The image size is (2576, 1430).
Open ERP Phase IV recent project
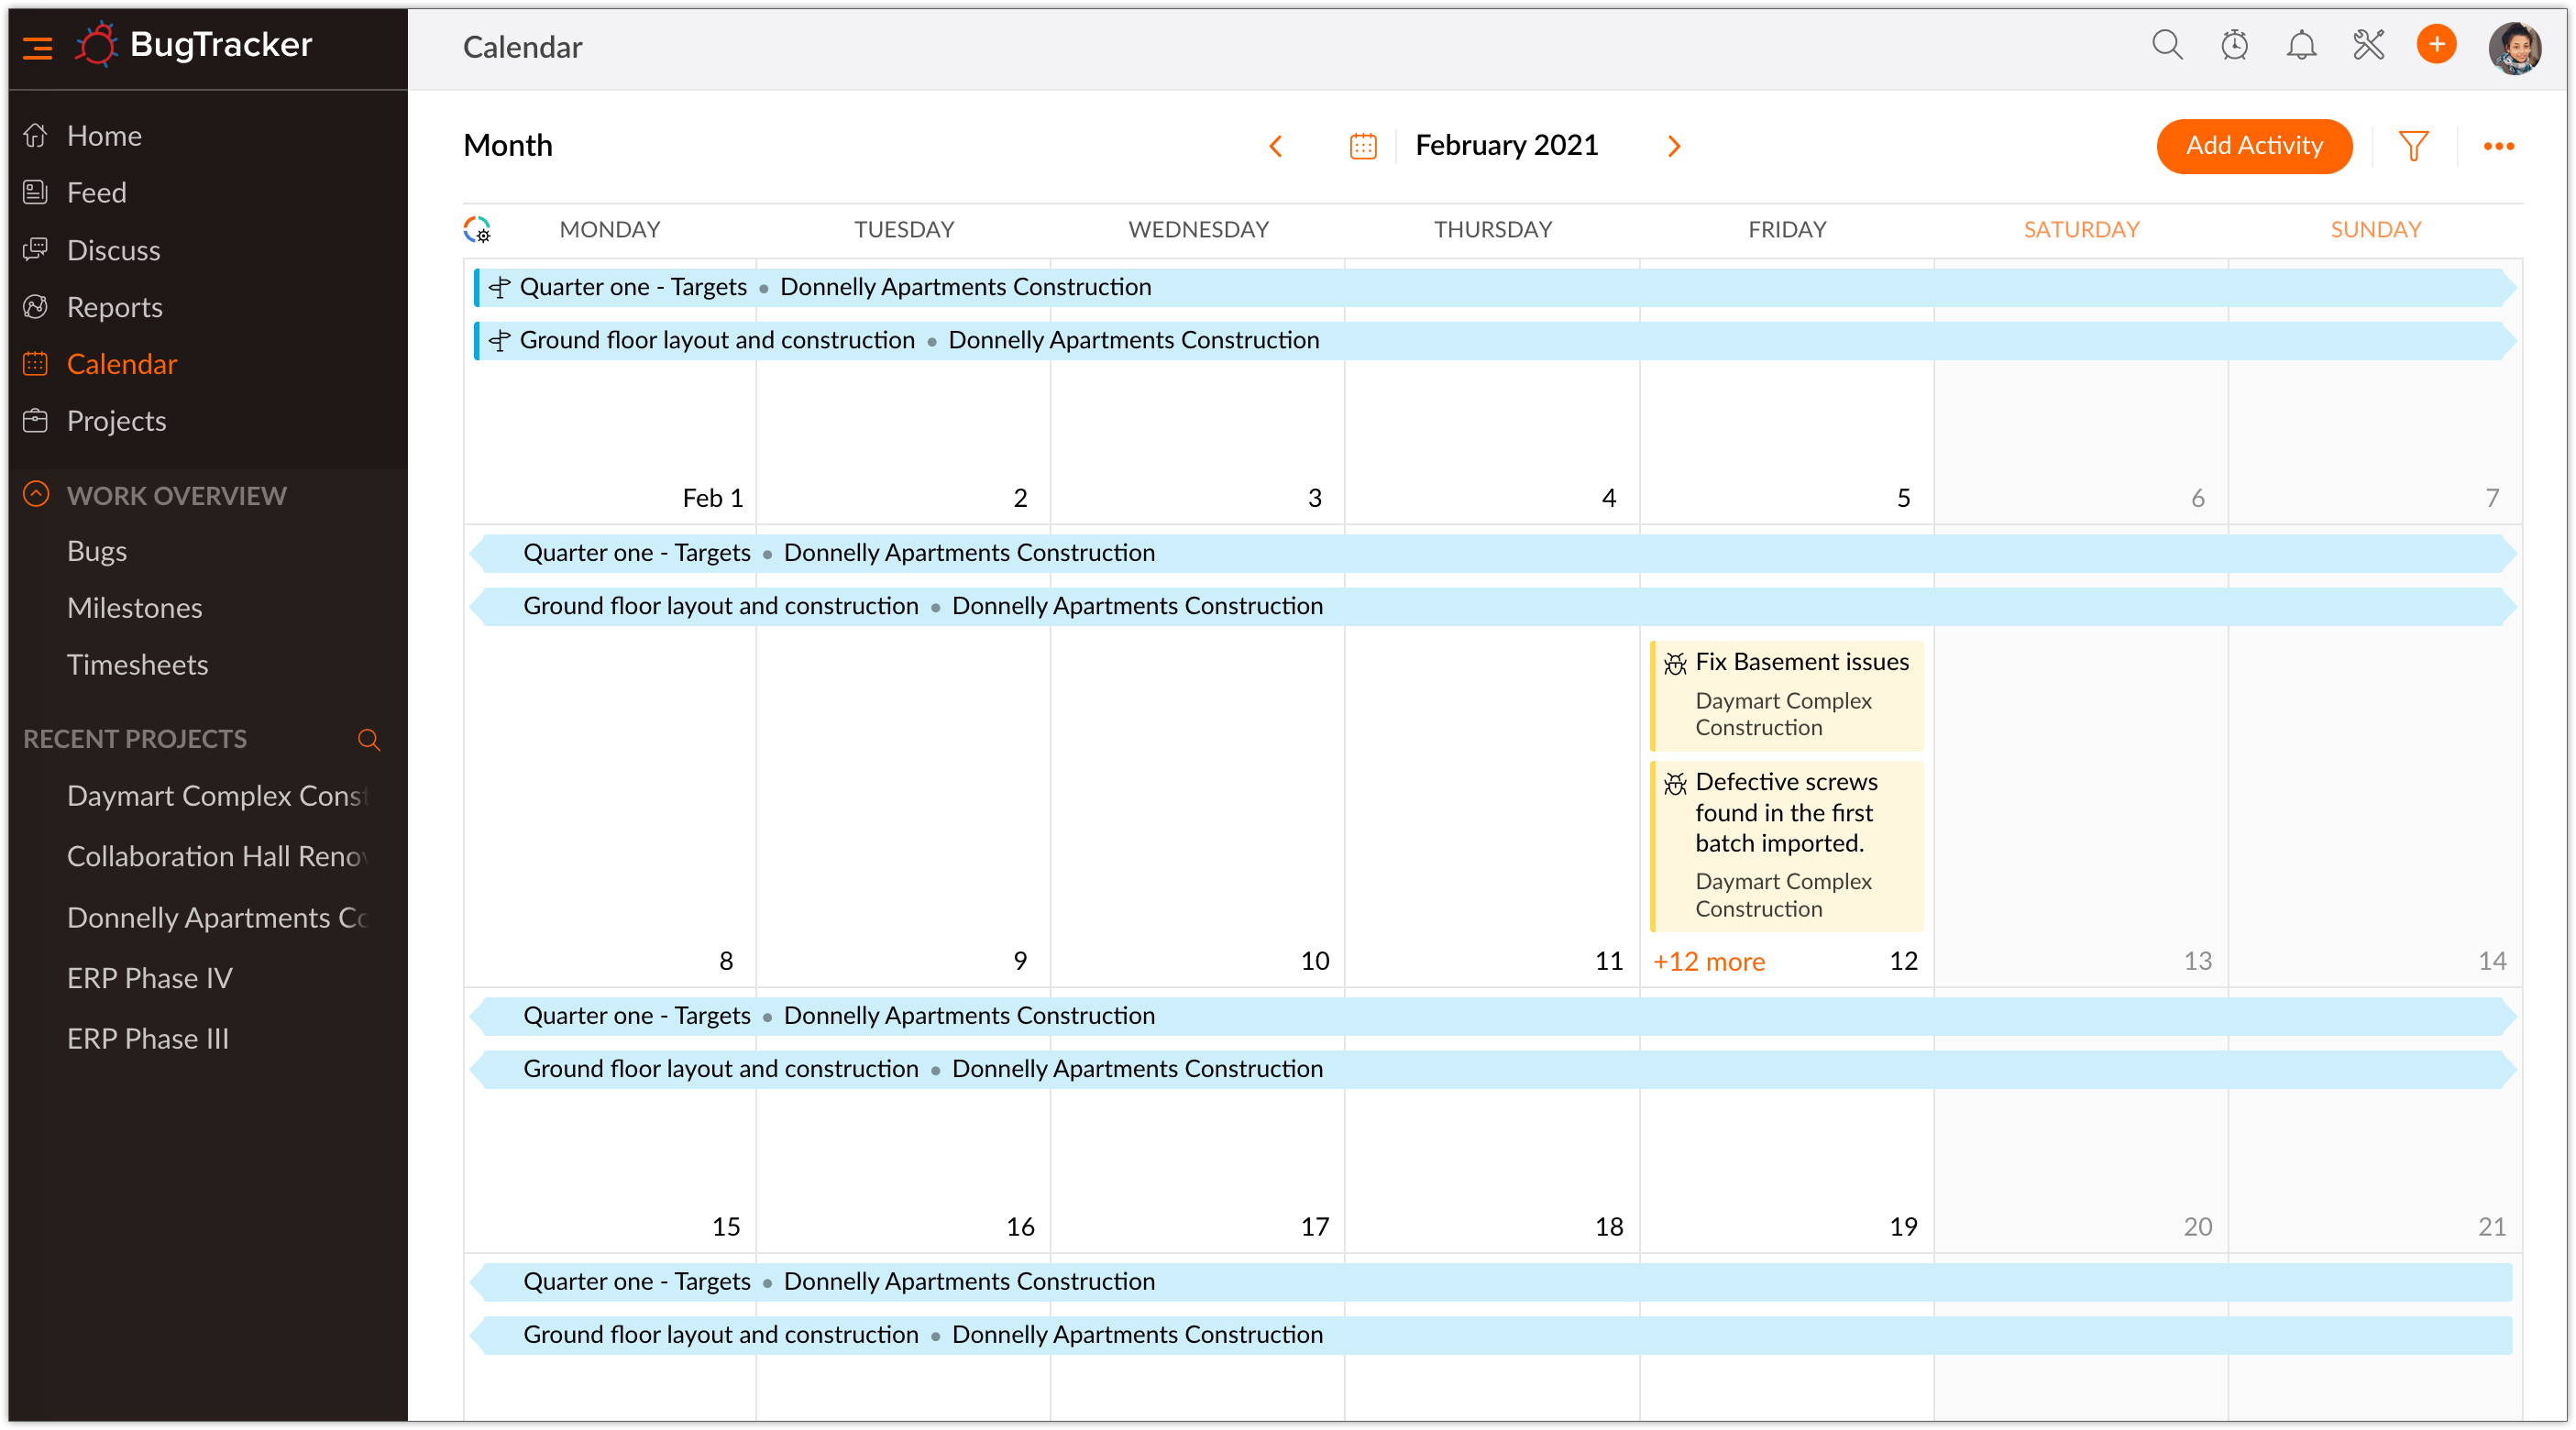(x=149, y=978)
